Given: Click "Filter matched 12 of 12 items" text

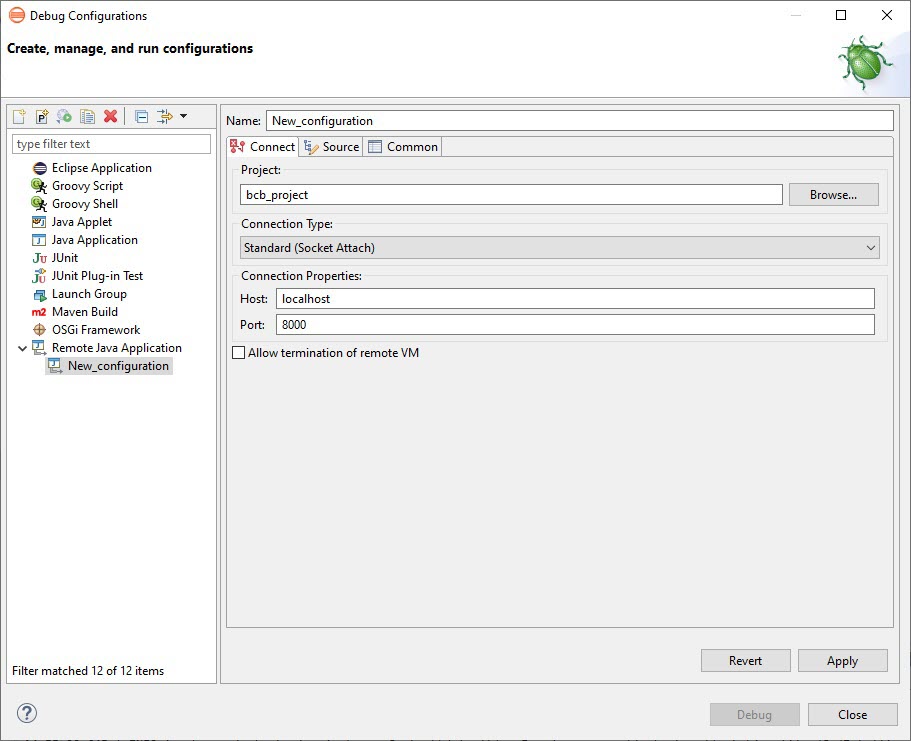Looking at the screenshot, I should 88,671.
